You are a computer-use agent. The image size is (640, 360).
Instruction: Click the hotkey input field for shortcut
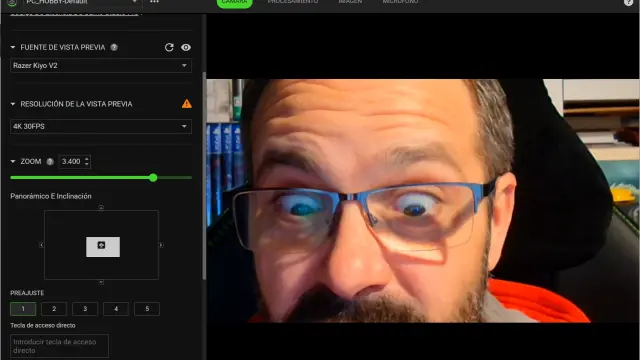(x=59, y=346)
